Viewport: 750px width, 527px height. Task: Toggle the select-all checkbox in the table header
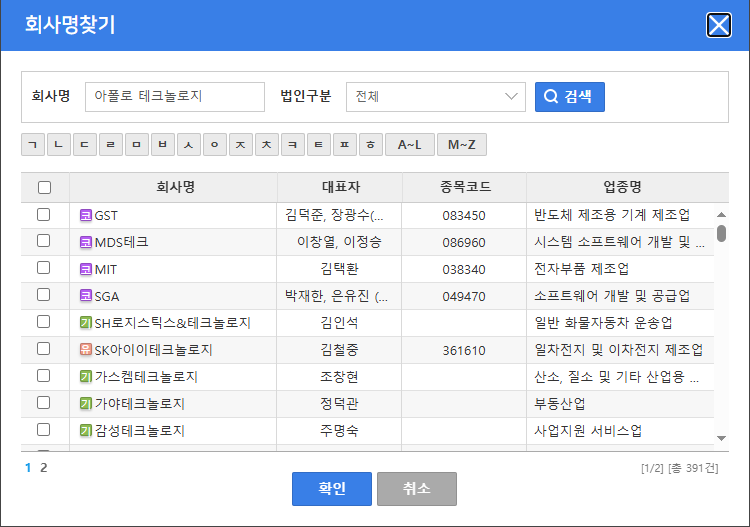point(44,187)
